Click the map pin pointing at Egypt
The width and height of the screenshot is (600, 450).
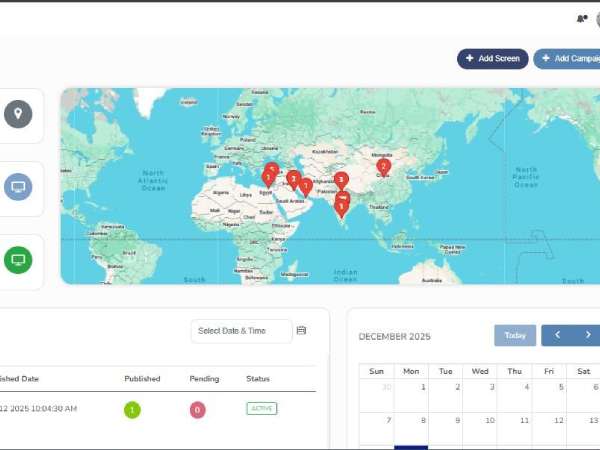[268, 179]
